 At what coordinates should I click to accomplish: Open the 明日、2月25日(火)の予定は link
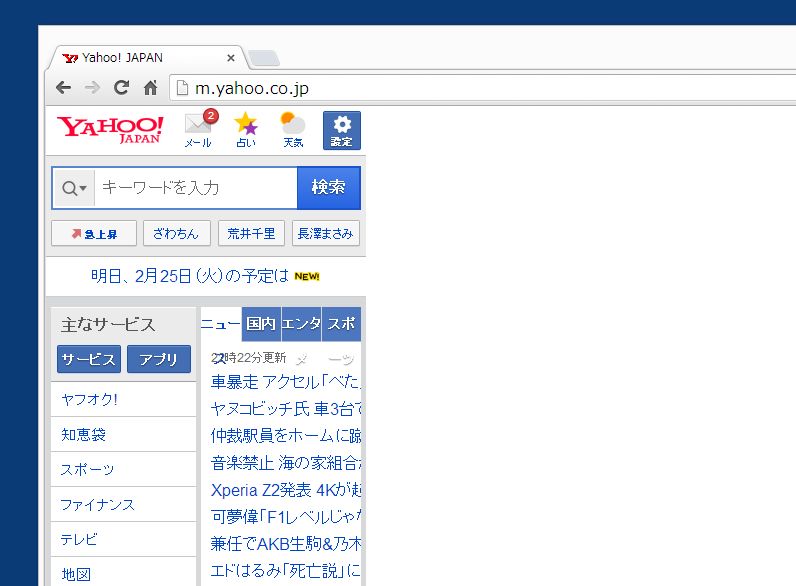pyautogui.click(x=190, y=276)
